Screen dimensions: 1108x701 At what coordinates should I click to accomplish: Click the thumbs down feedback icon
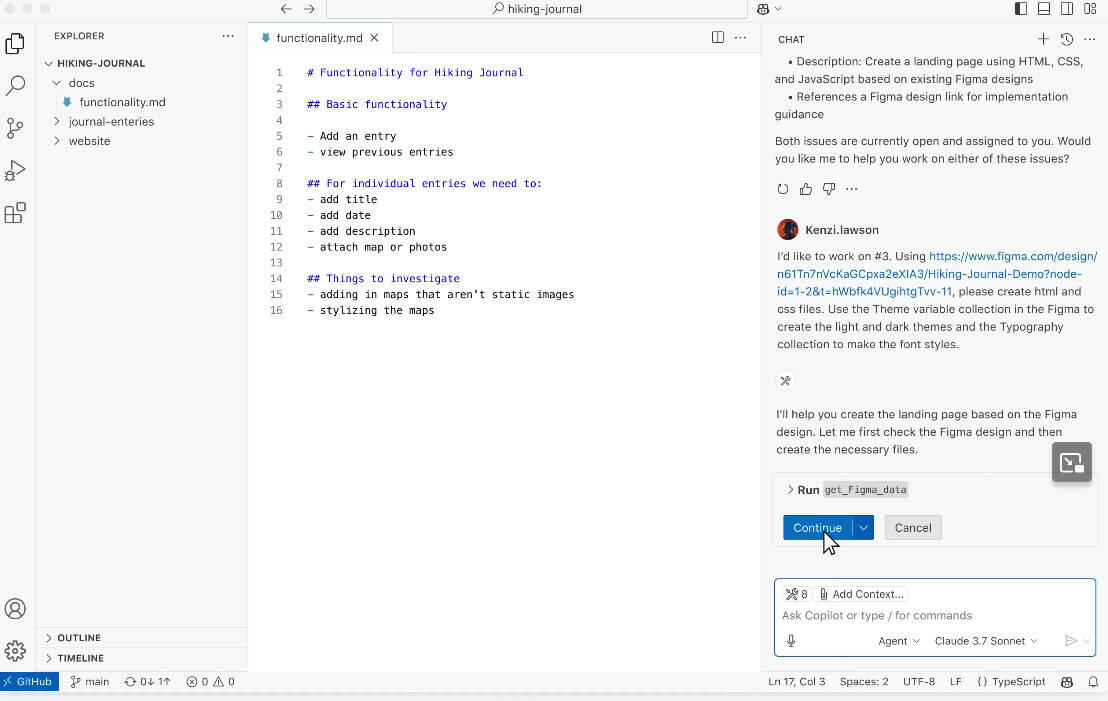[x=828, y=189]
